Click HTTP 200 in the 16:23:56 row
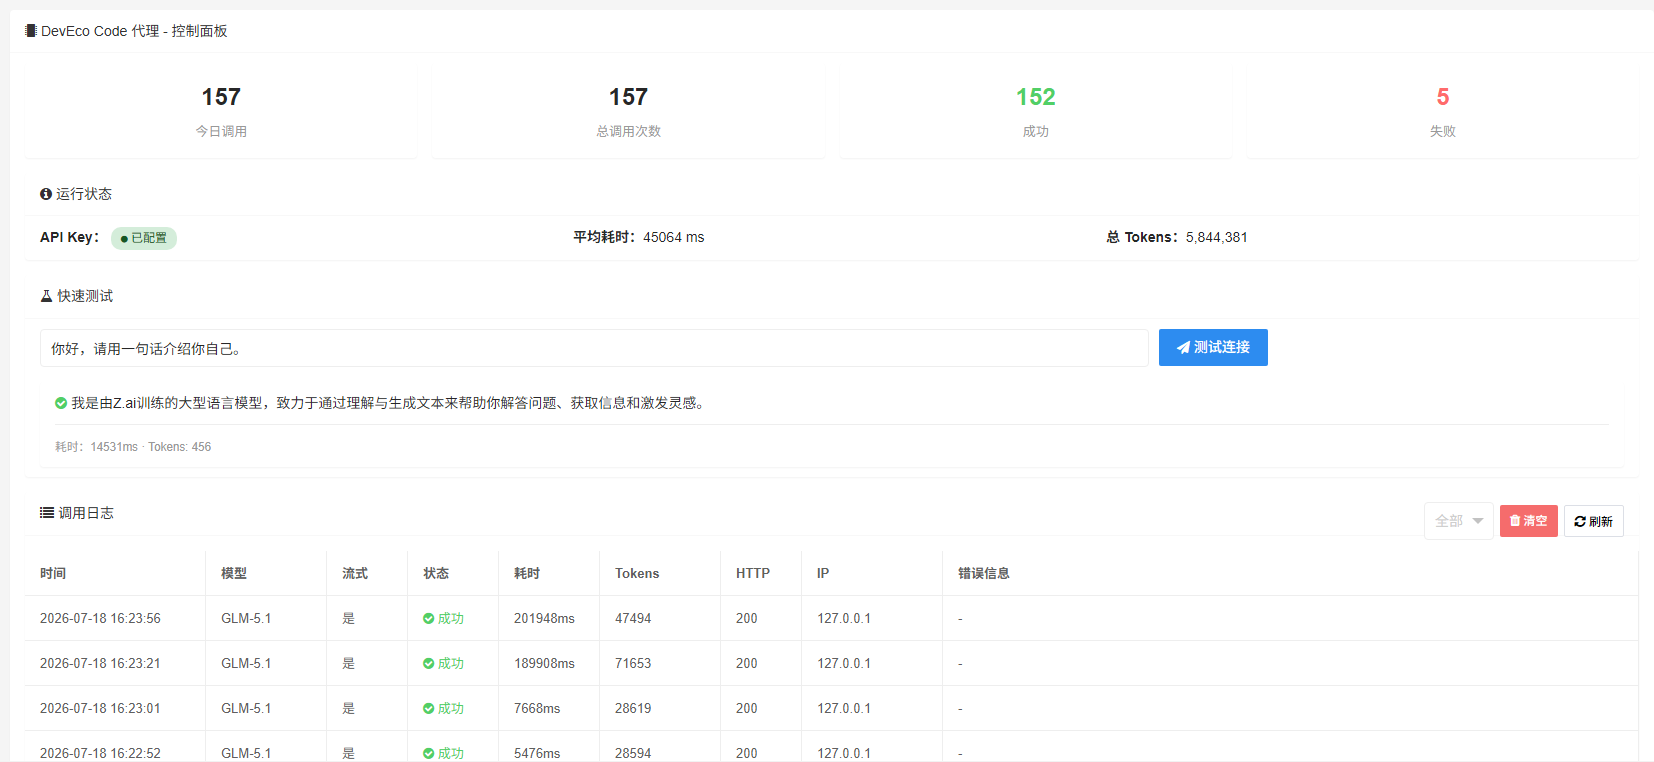This screenshot has height=762, width=1654. click(747, 619)
